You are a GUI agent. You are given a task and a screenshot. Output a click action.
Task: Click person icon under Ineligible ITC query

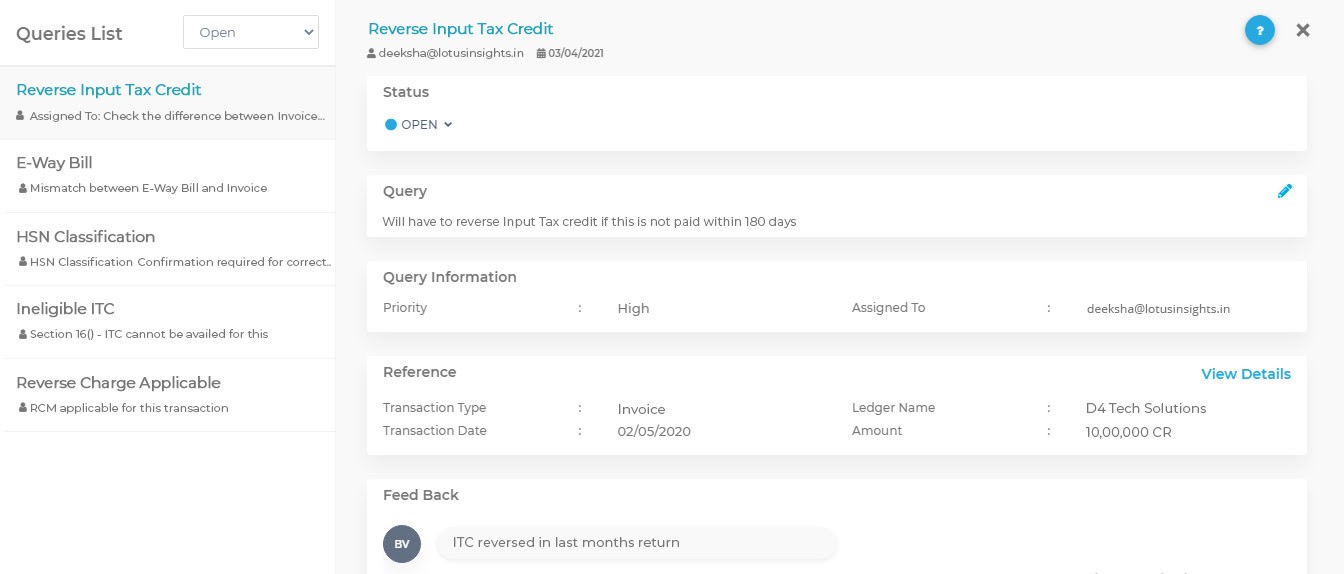point(22,334)
